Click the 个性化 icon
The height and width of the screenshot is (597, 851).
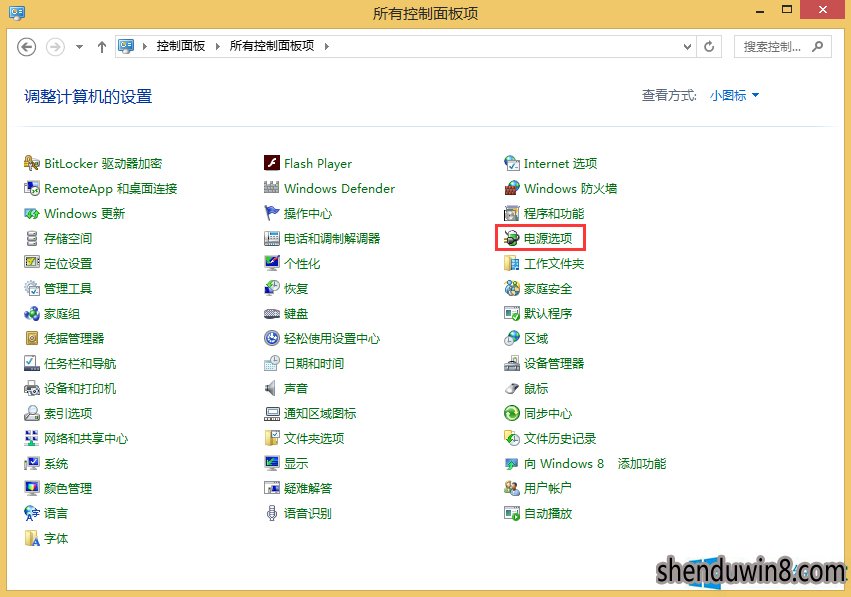point(271,263)
